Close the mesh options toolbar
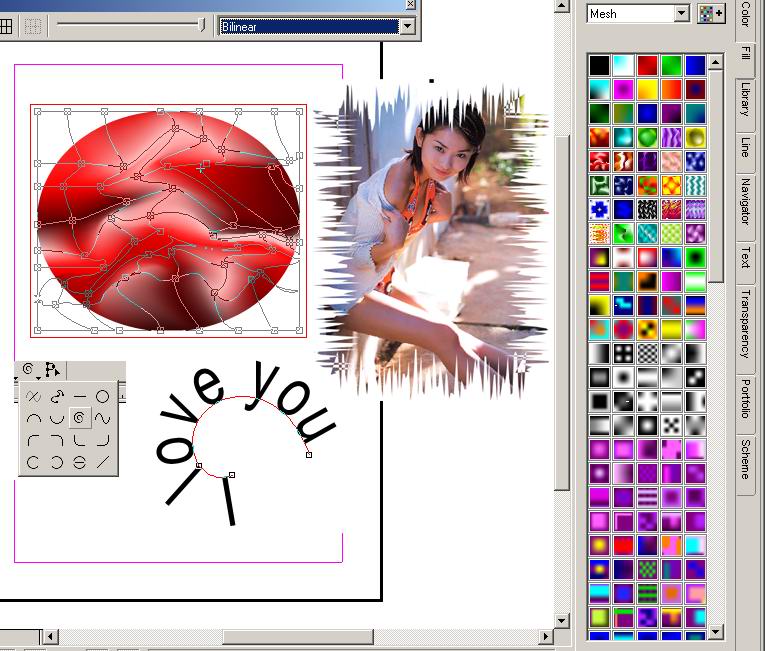765x651 pixels. point(410,4)
